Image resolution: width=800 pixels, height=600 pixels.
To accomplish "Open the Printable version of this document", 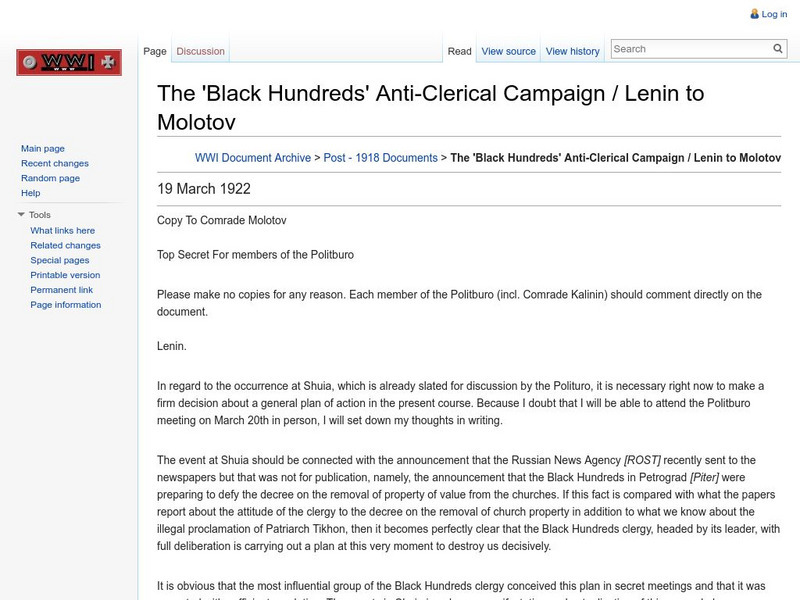I will pos(64,273).
